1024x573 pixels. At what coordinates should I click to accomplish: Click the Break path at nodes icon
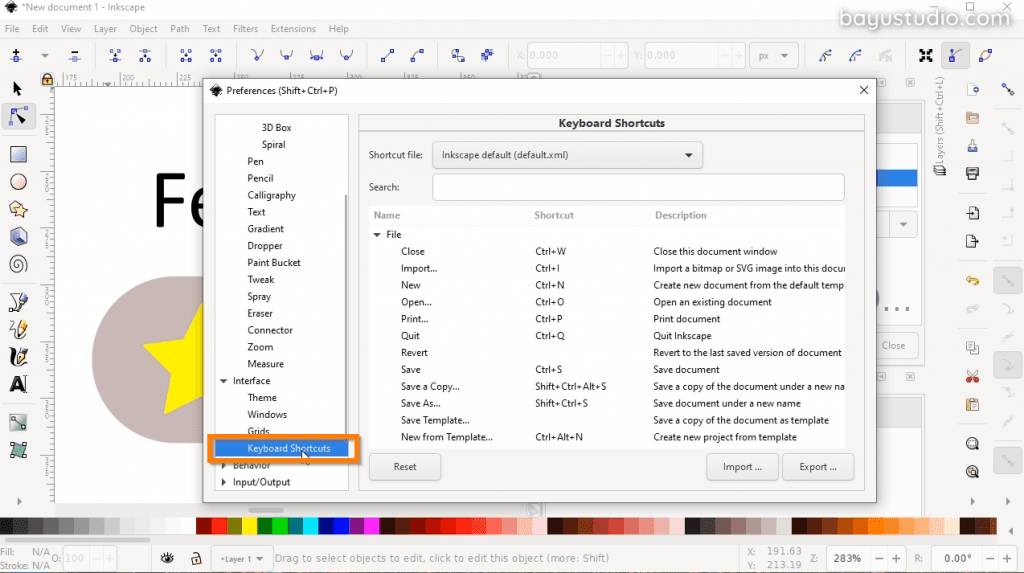point(145,56)
